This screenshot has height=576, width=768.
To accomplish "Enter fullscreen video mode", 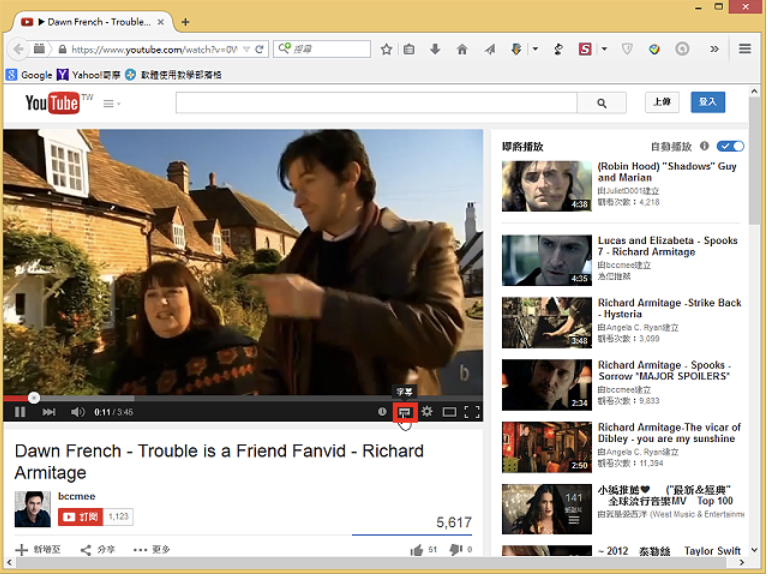I will pyautogui.click(x=472, y=412).
